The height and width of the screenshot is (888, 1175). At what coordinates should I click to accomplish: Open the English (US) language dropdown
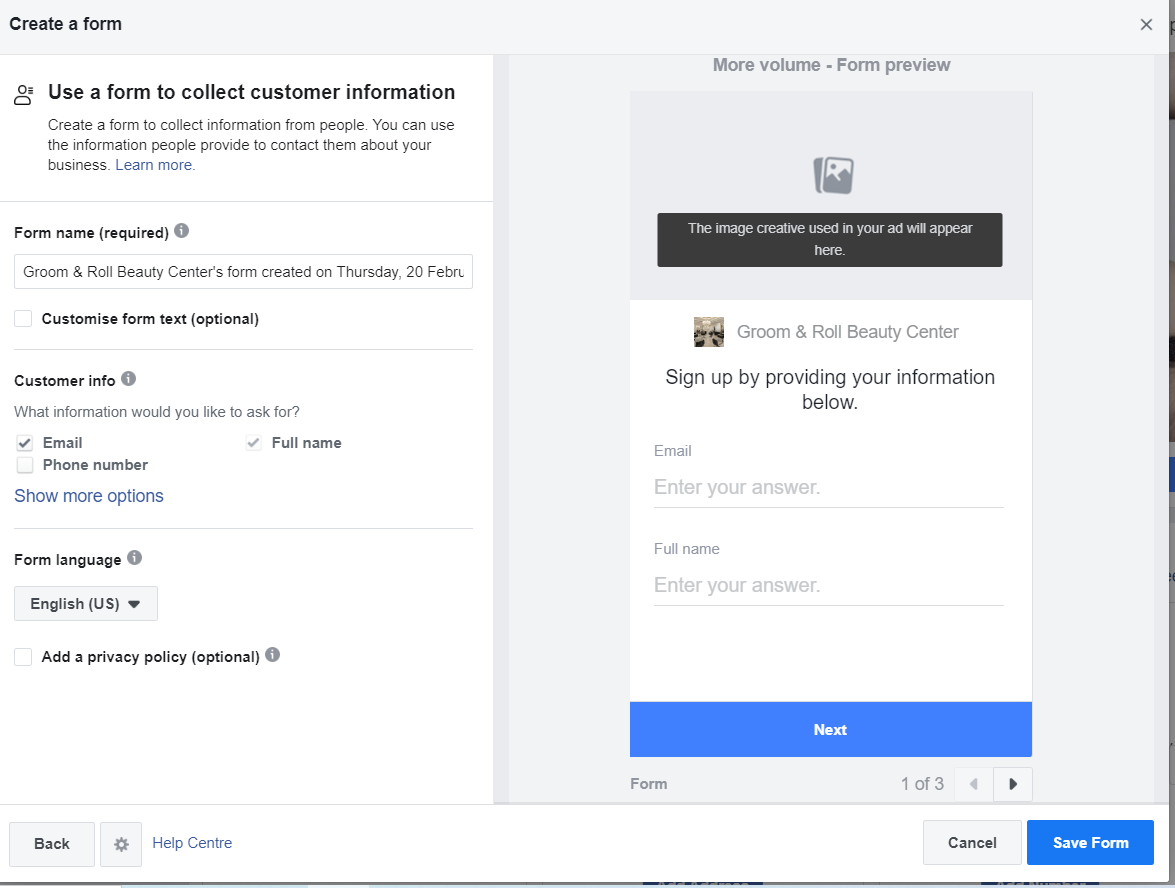(86, 604)
